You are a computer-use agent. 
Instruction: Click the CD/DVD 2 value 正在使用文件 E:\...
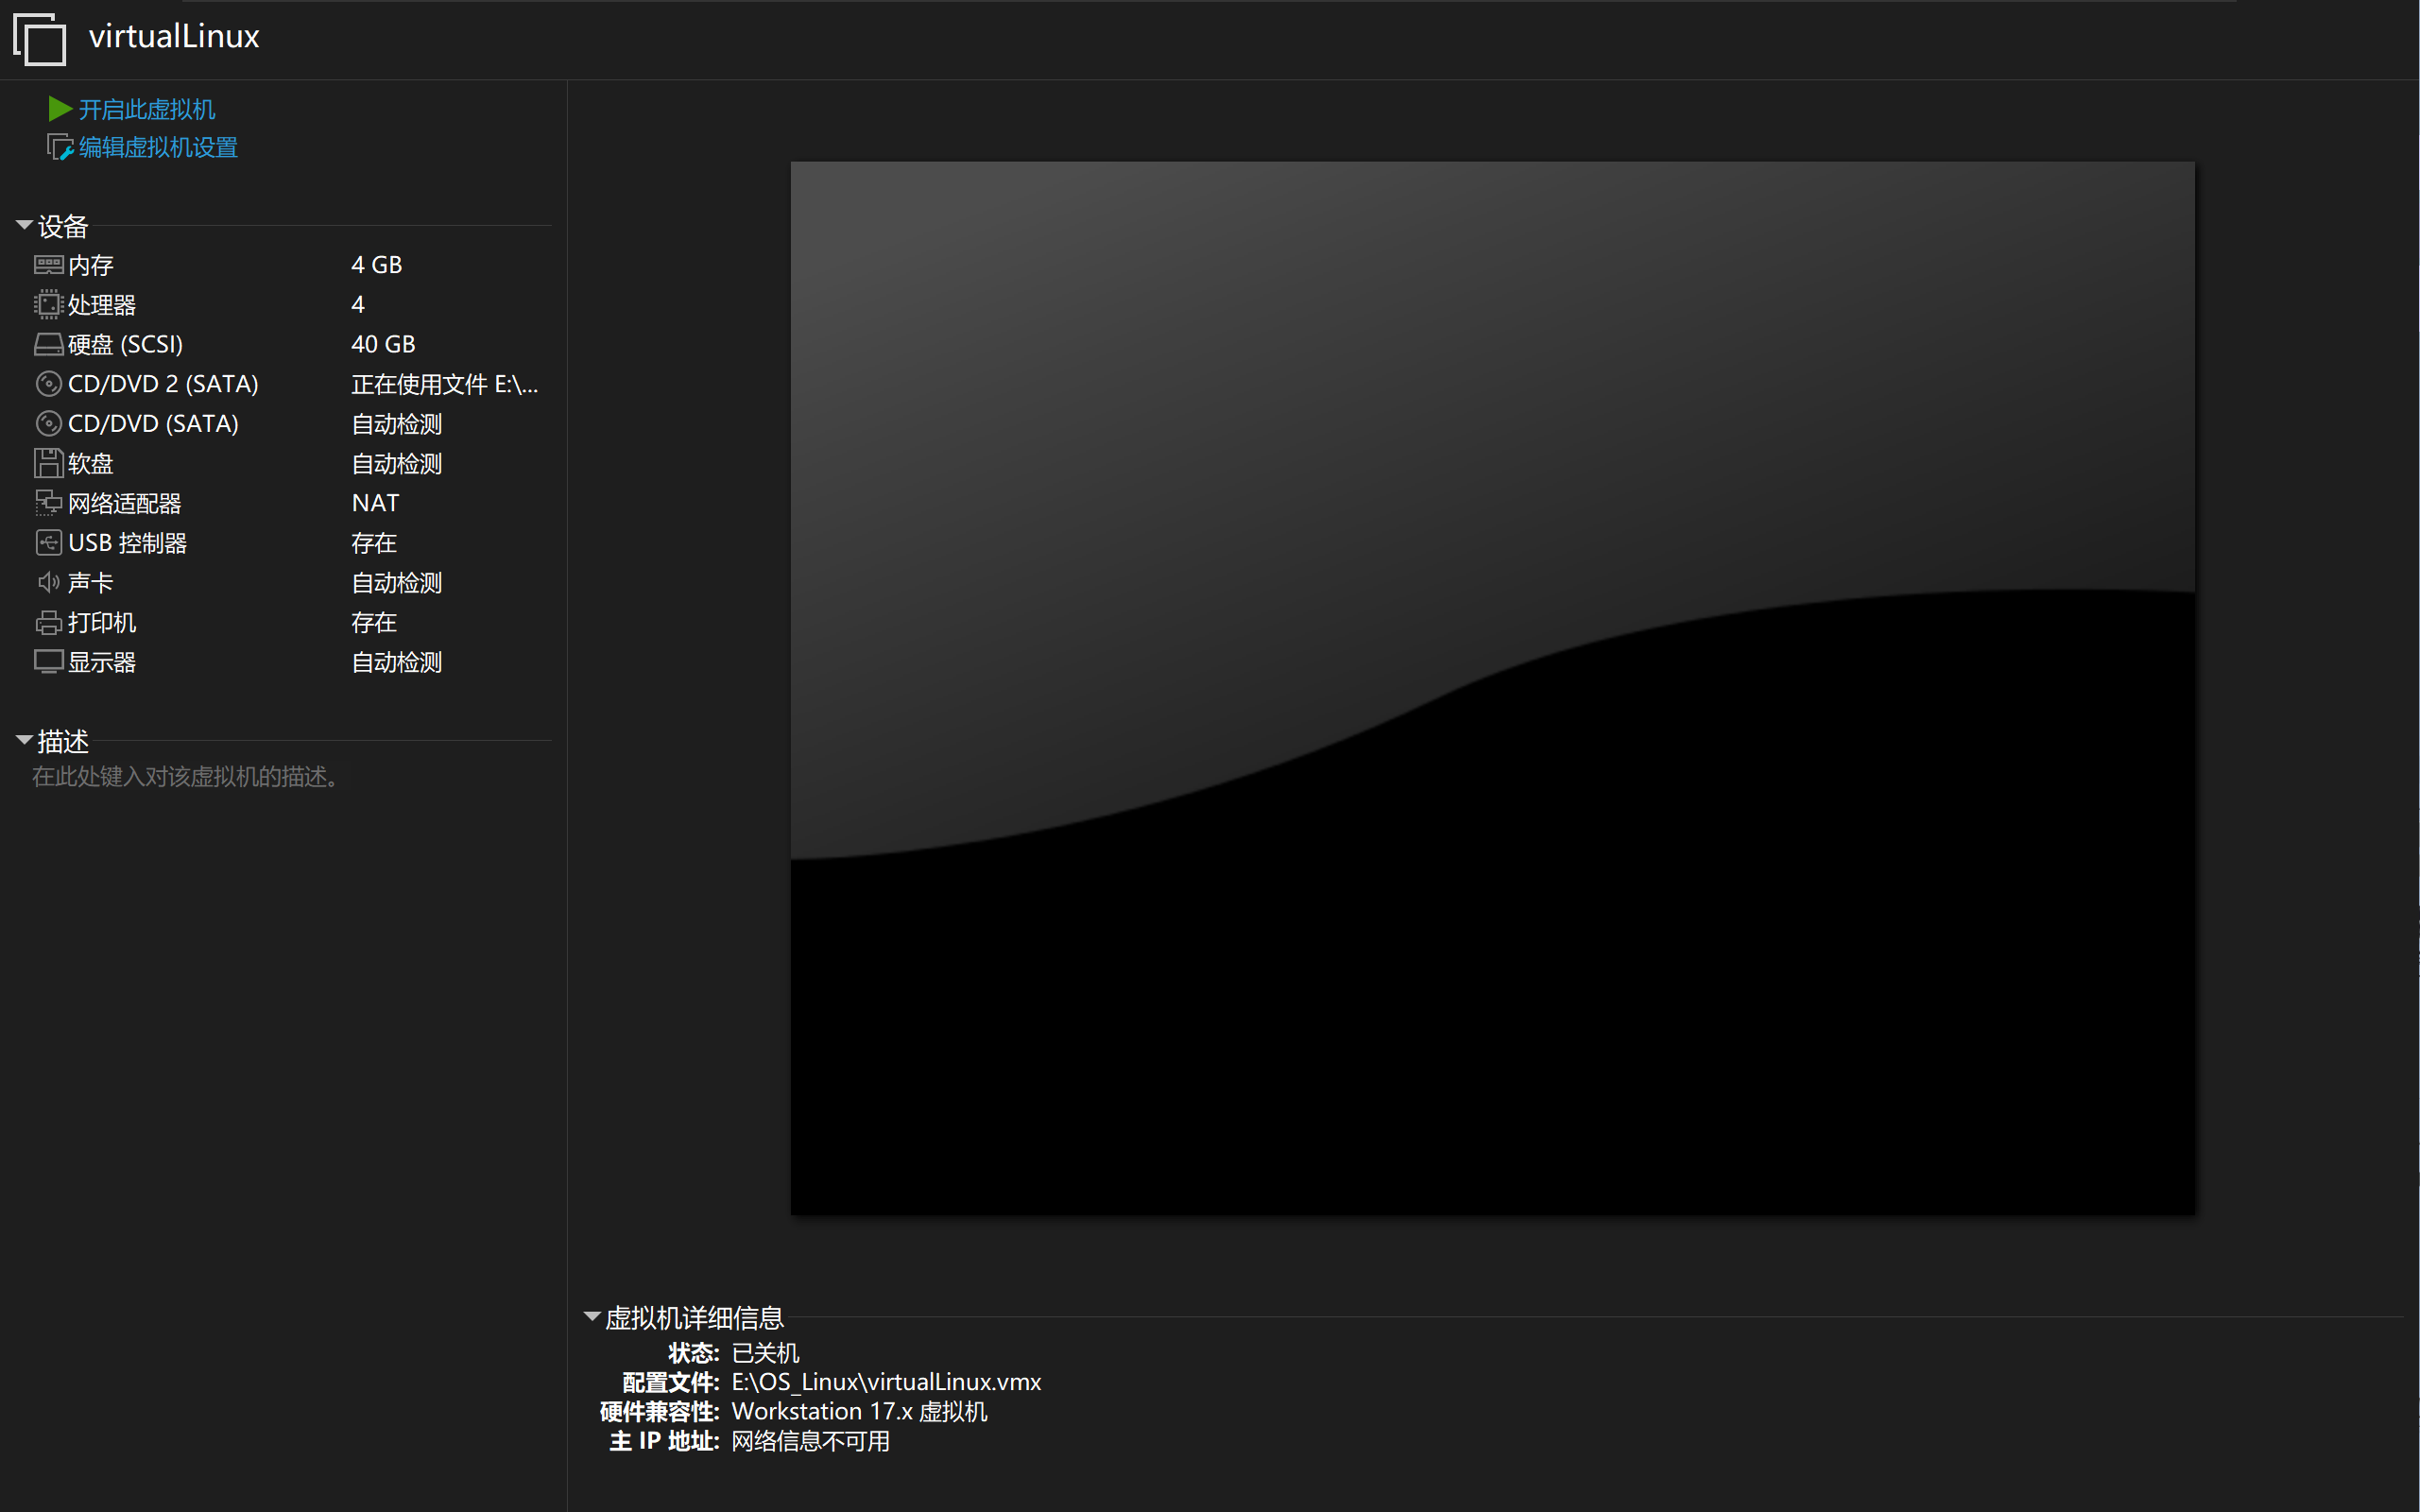pyautogui.click(x=445, y=384)
